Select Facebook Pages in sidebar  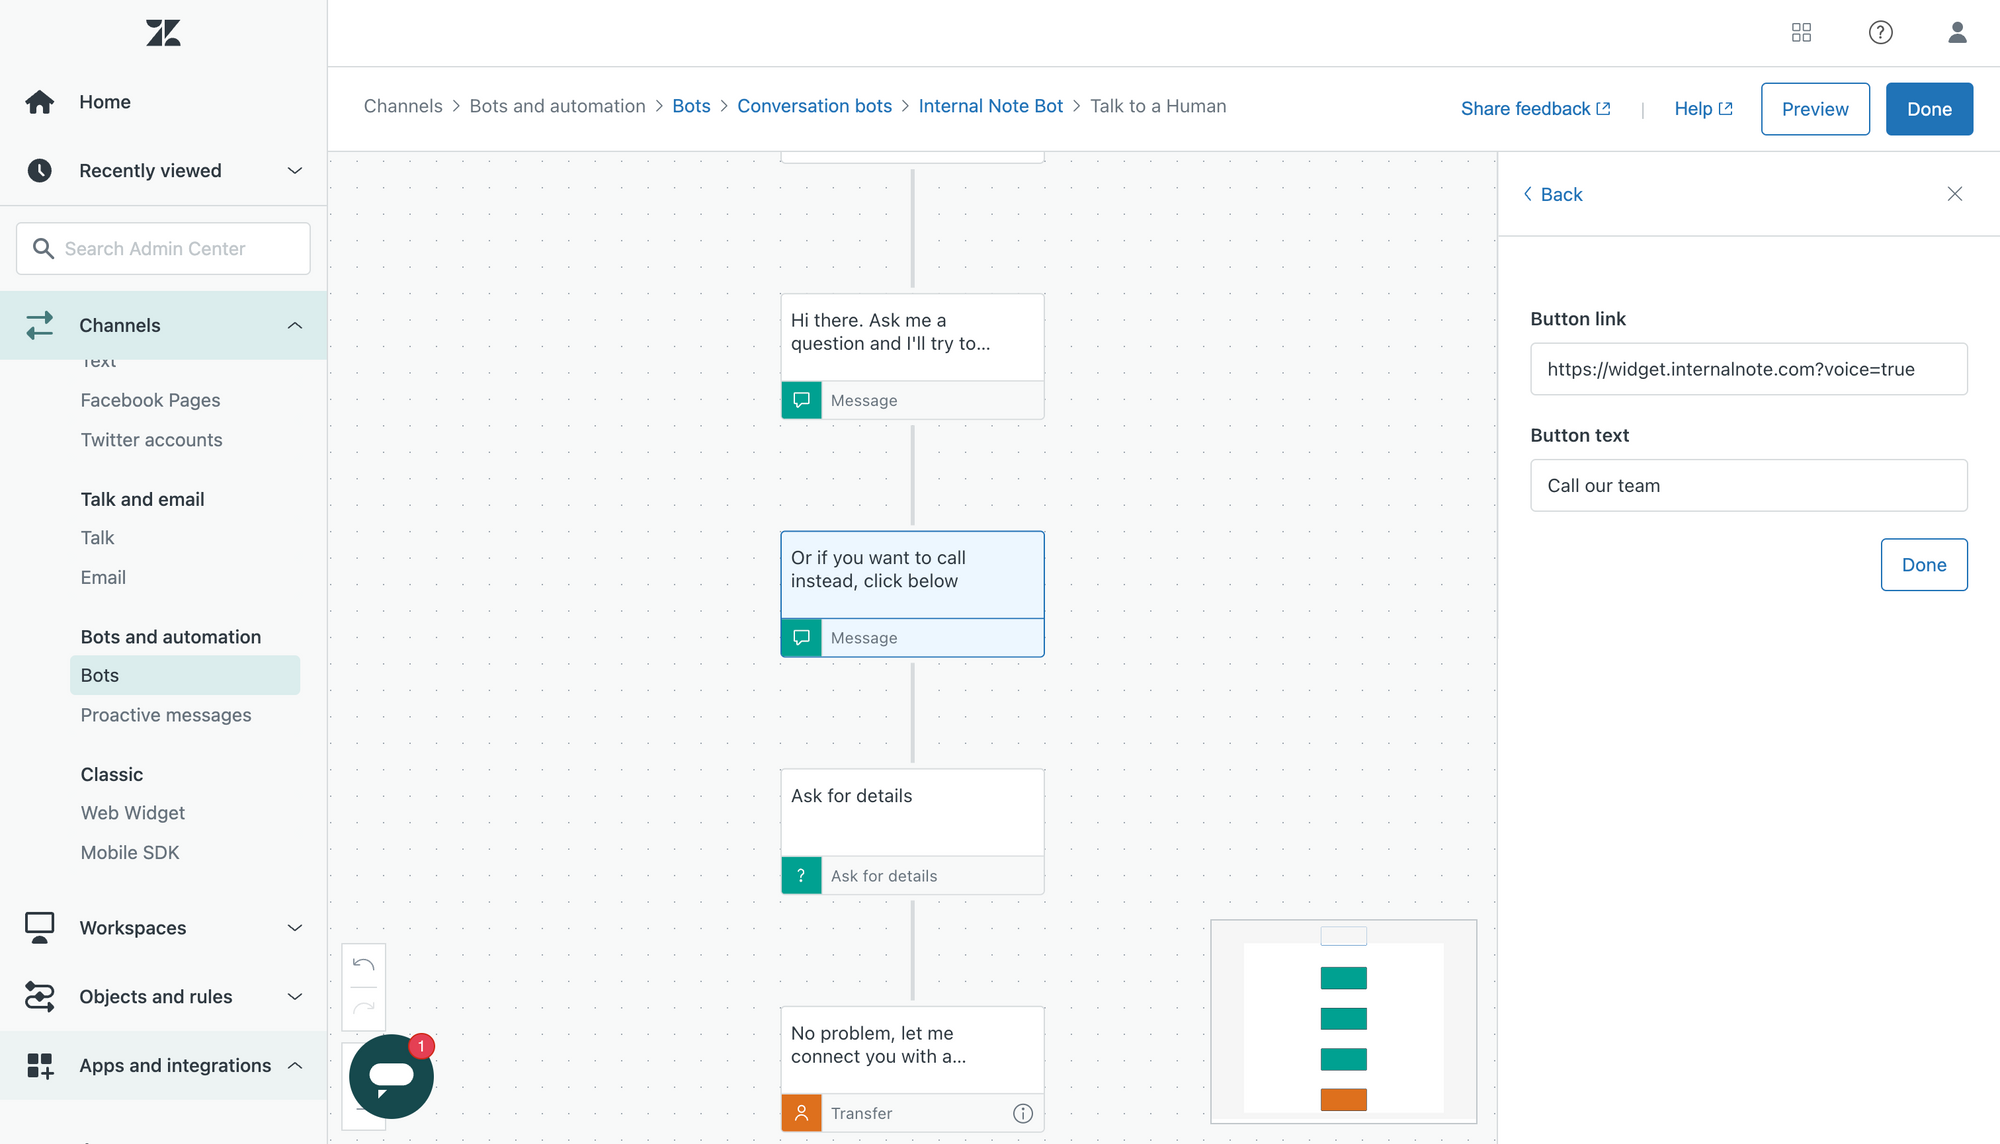[x=150, y=400]
